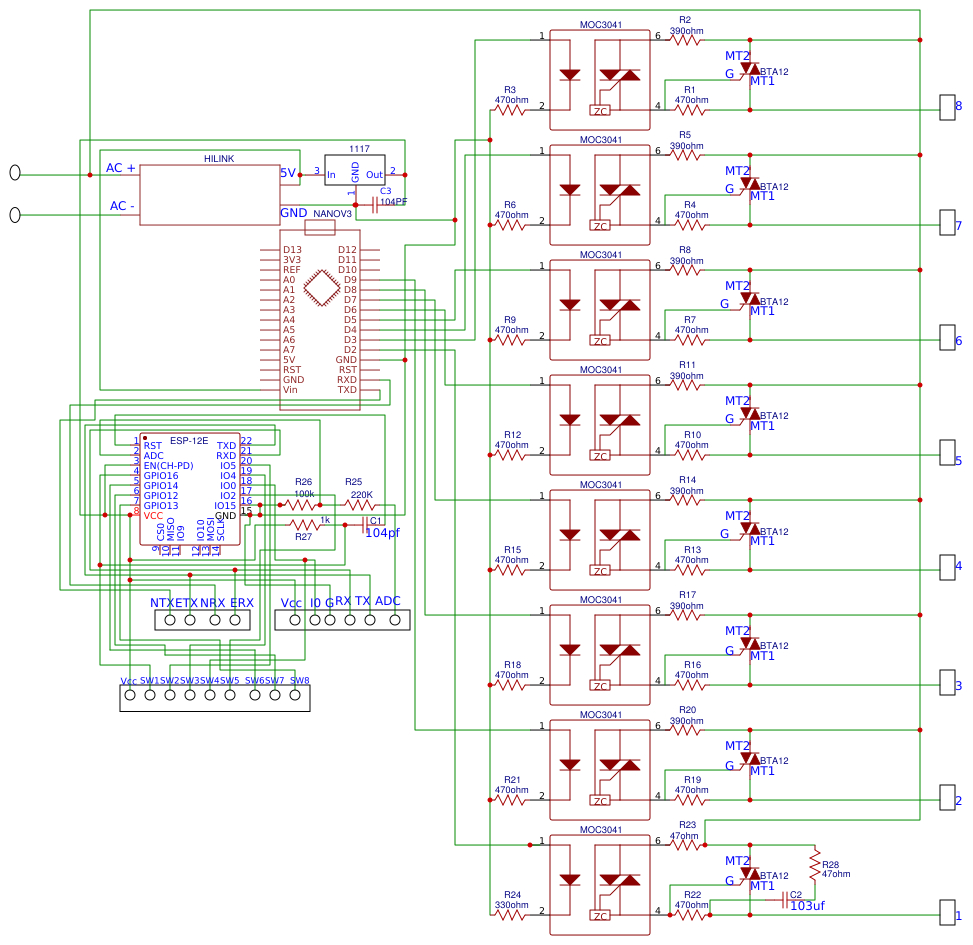
Task: Click resistor R2 390ohm
Action: click(x=685, y=41)
